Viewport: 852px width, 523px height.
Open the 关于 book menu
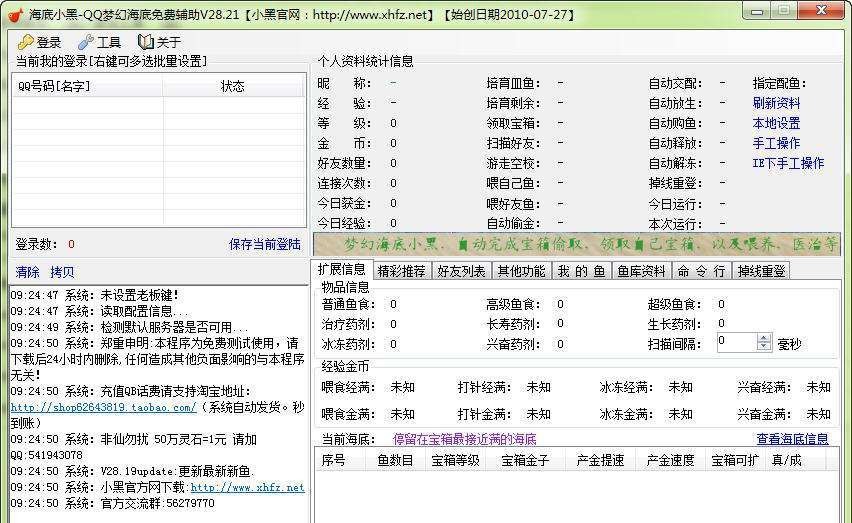(159, 42)
